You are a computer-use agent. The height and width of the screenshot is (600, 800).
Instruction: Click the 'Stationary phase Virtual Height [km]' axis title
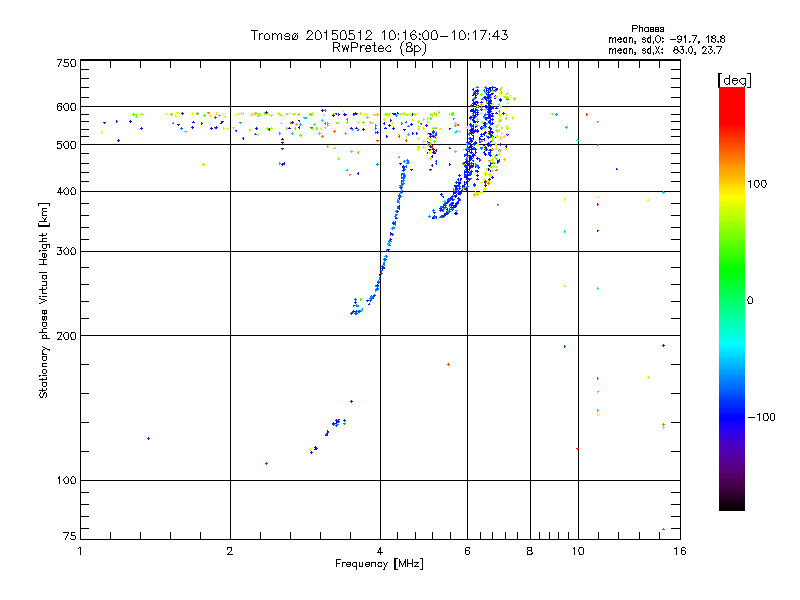43,300
